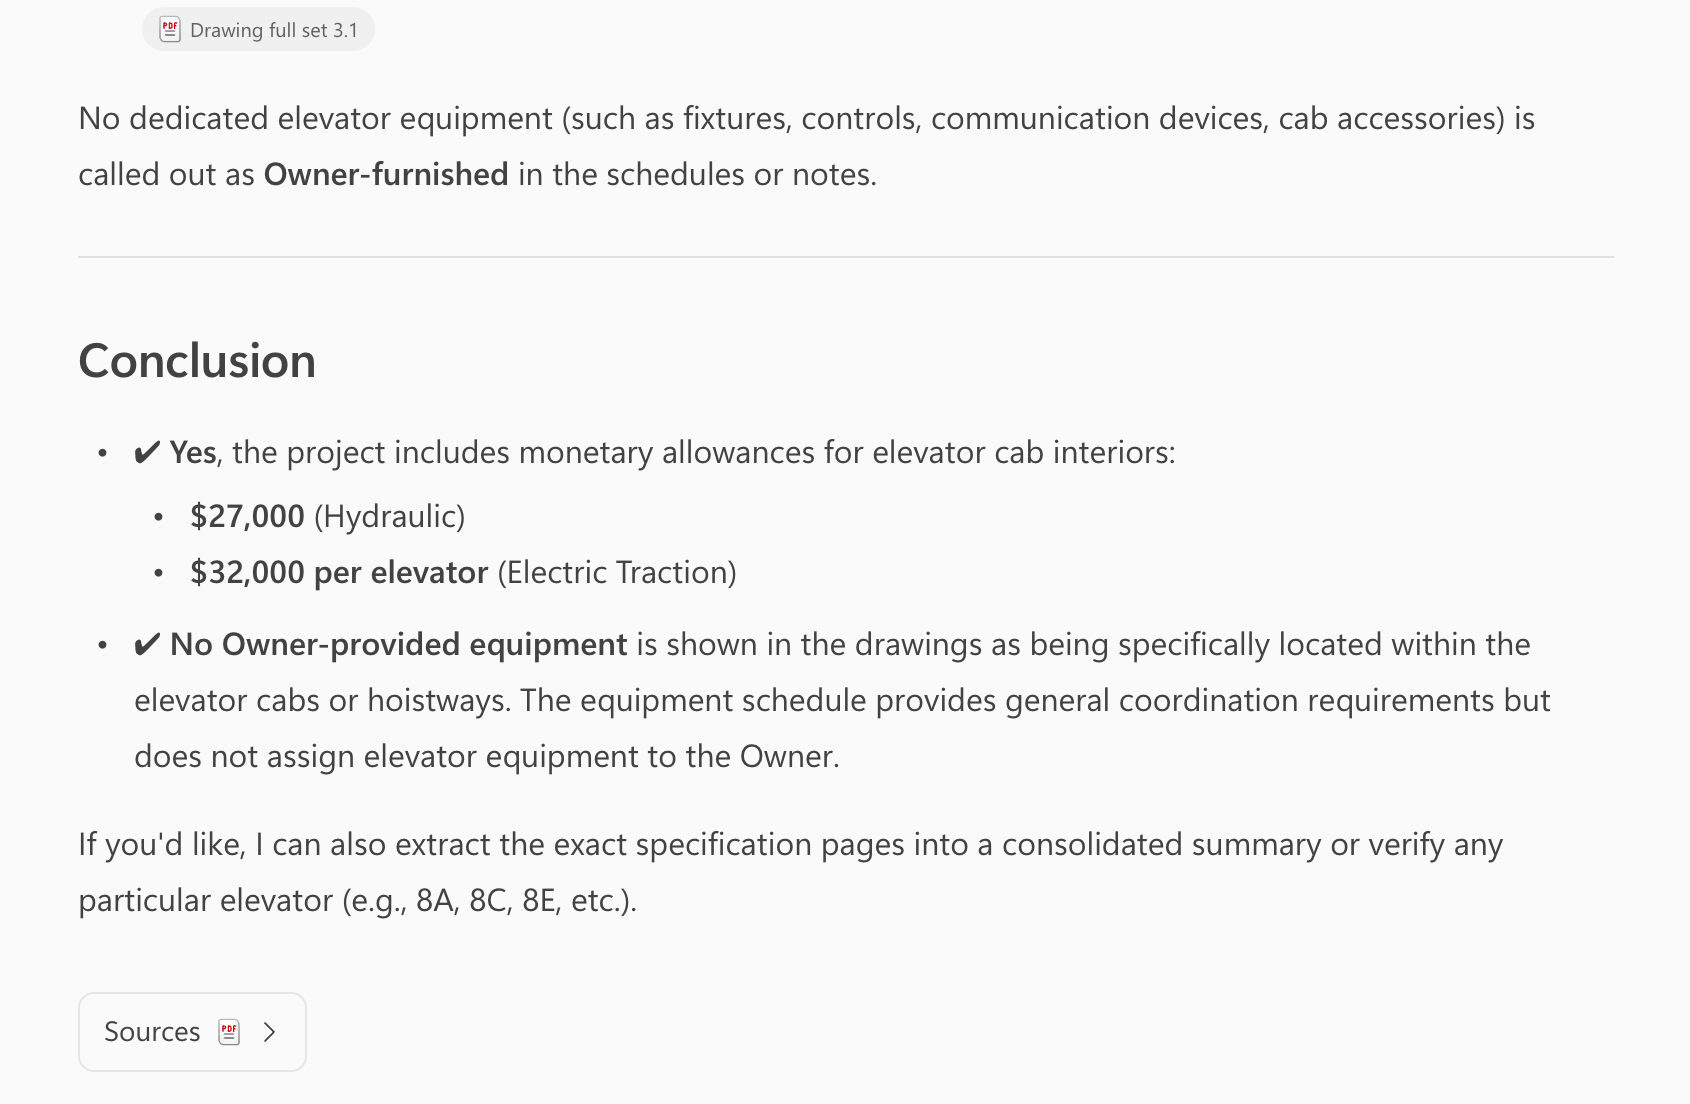Click the bold $32,000 per elevator text
This screenshot has height=1104, width=1690.
point(339,573)
